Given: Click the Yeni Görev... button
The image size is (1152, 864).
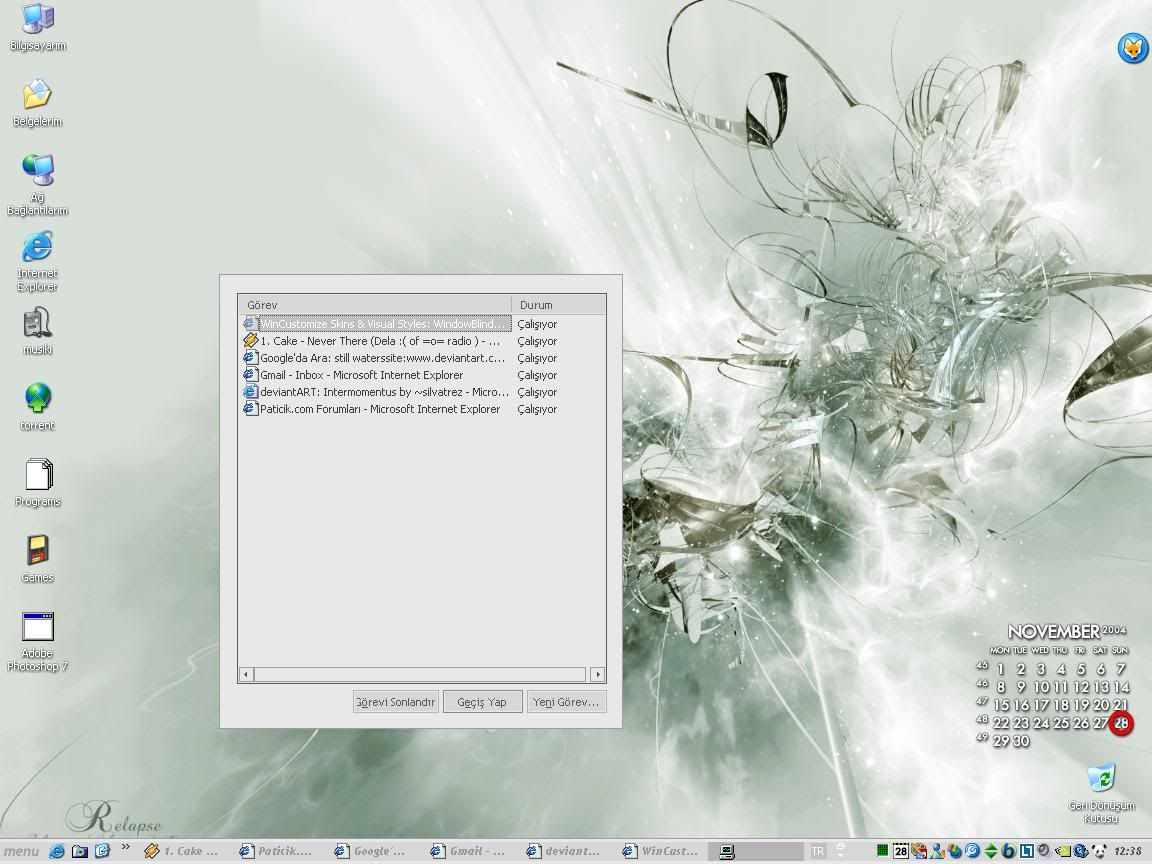Looking at the screenshot, I should coord(566,702).
